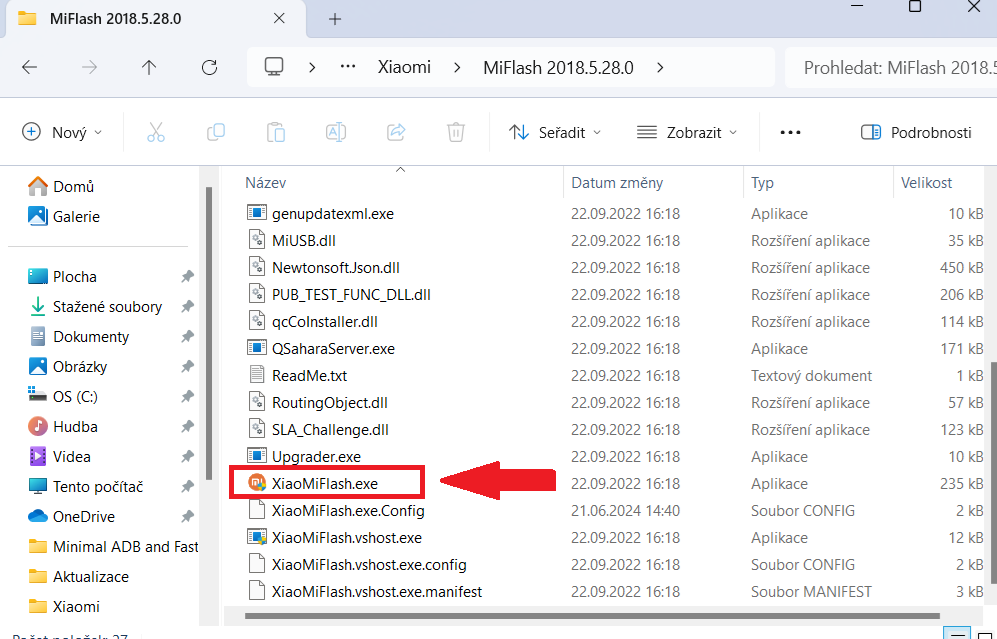Screen dimensions: 997x639
Task: Click the search box Prohledat MiFlash
Action: pyautogui.click(x=895, y=68)
